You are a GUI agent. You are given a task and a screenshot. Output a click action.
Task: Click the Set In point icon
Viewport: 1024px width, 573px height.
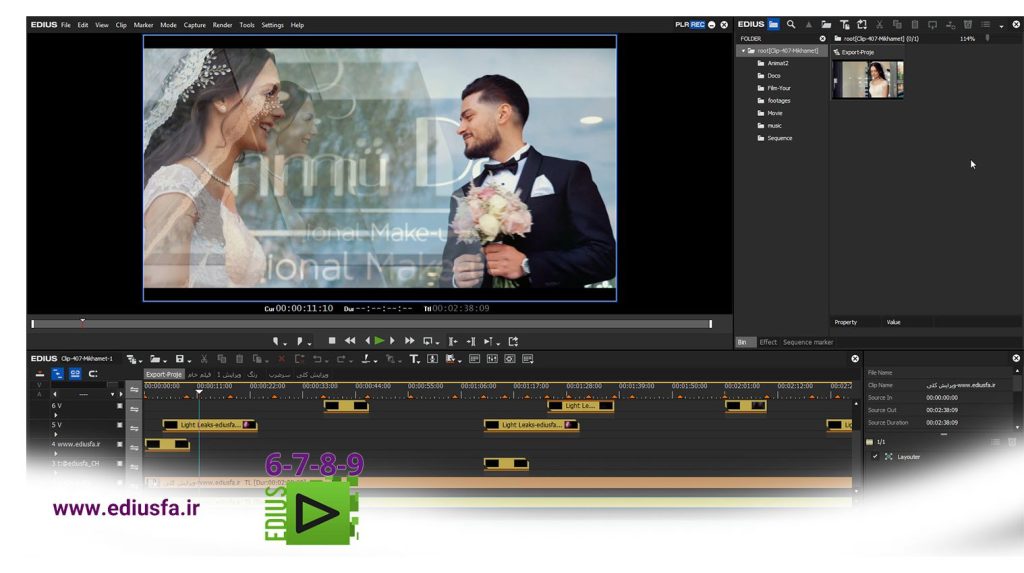point(277,341)
